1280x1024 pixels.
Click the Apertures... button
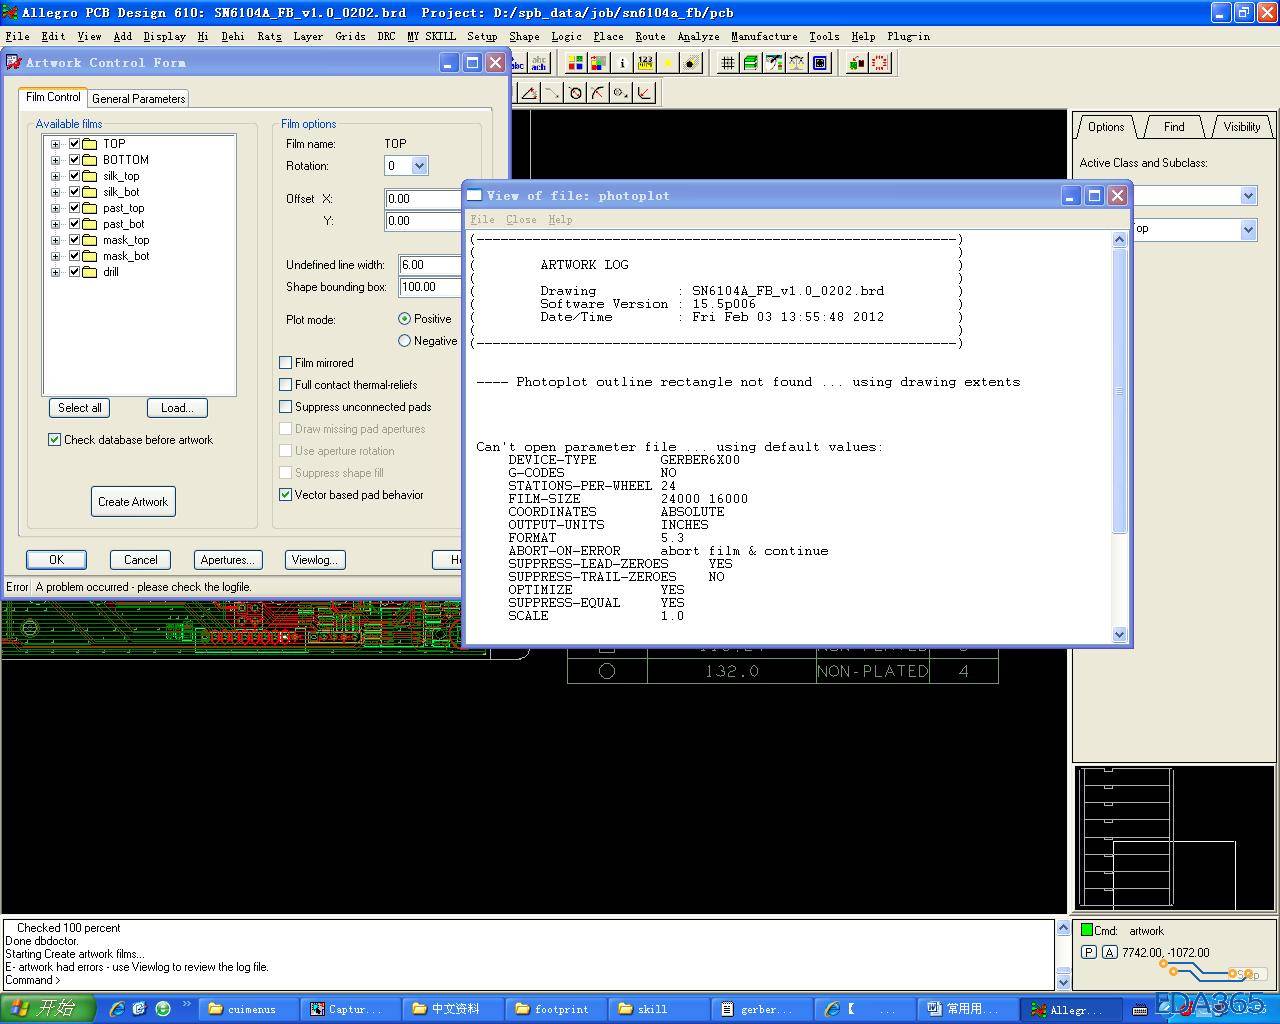227,560
